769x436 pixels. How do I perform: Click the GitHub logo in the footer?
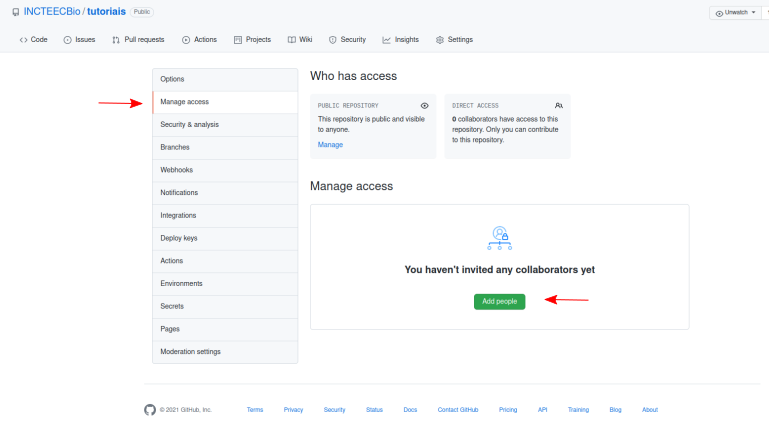pos(150,410)
